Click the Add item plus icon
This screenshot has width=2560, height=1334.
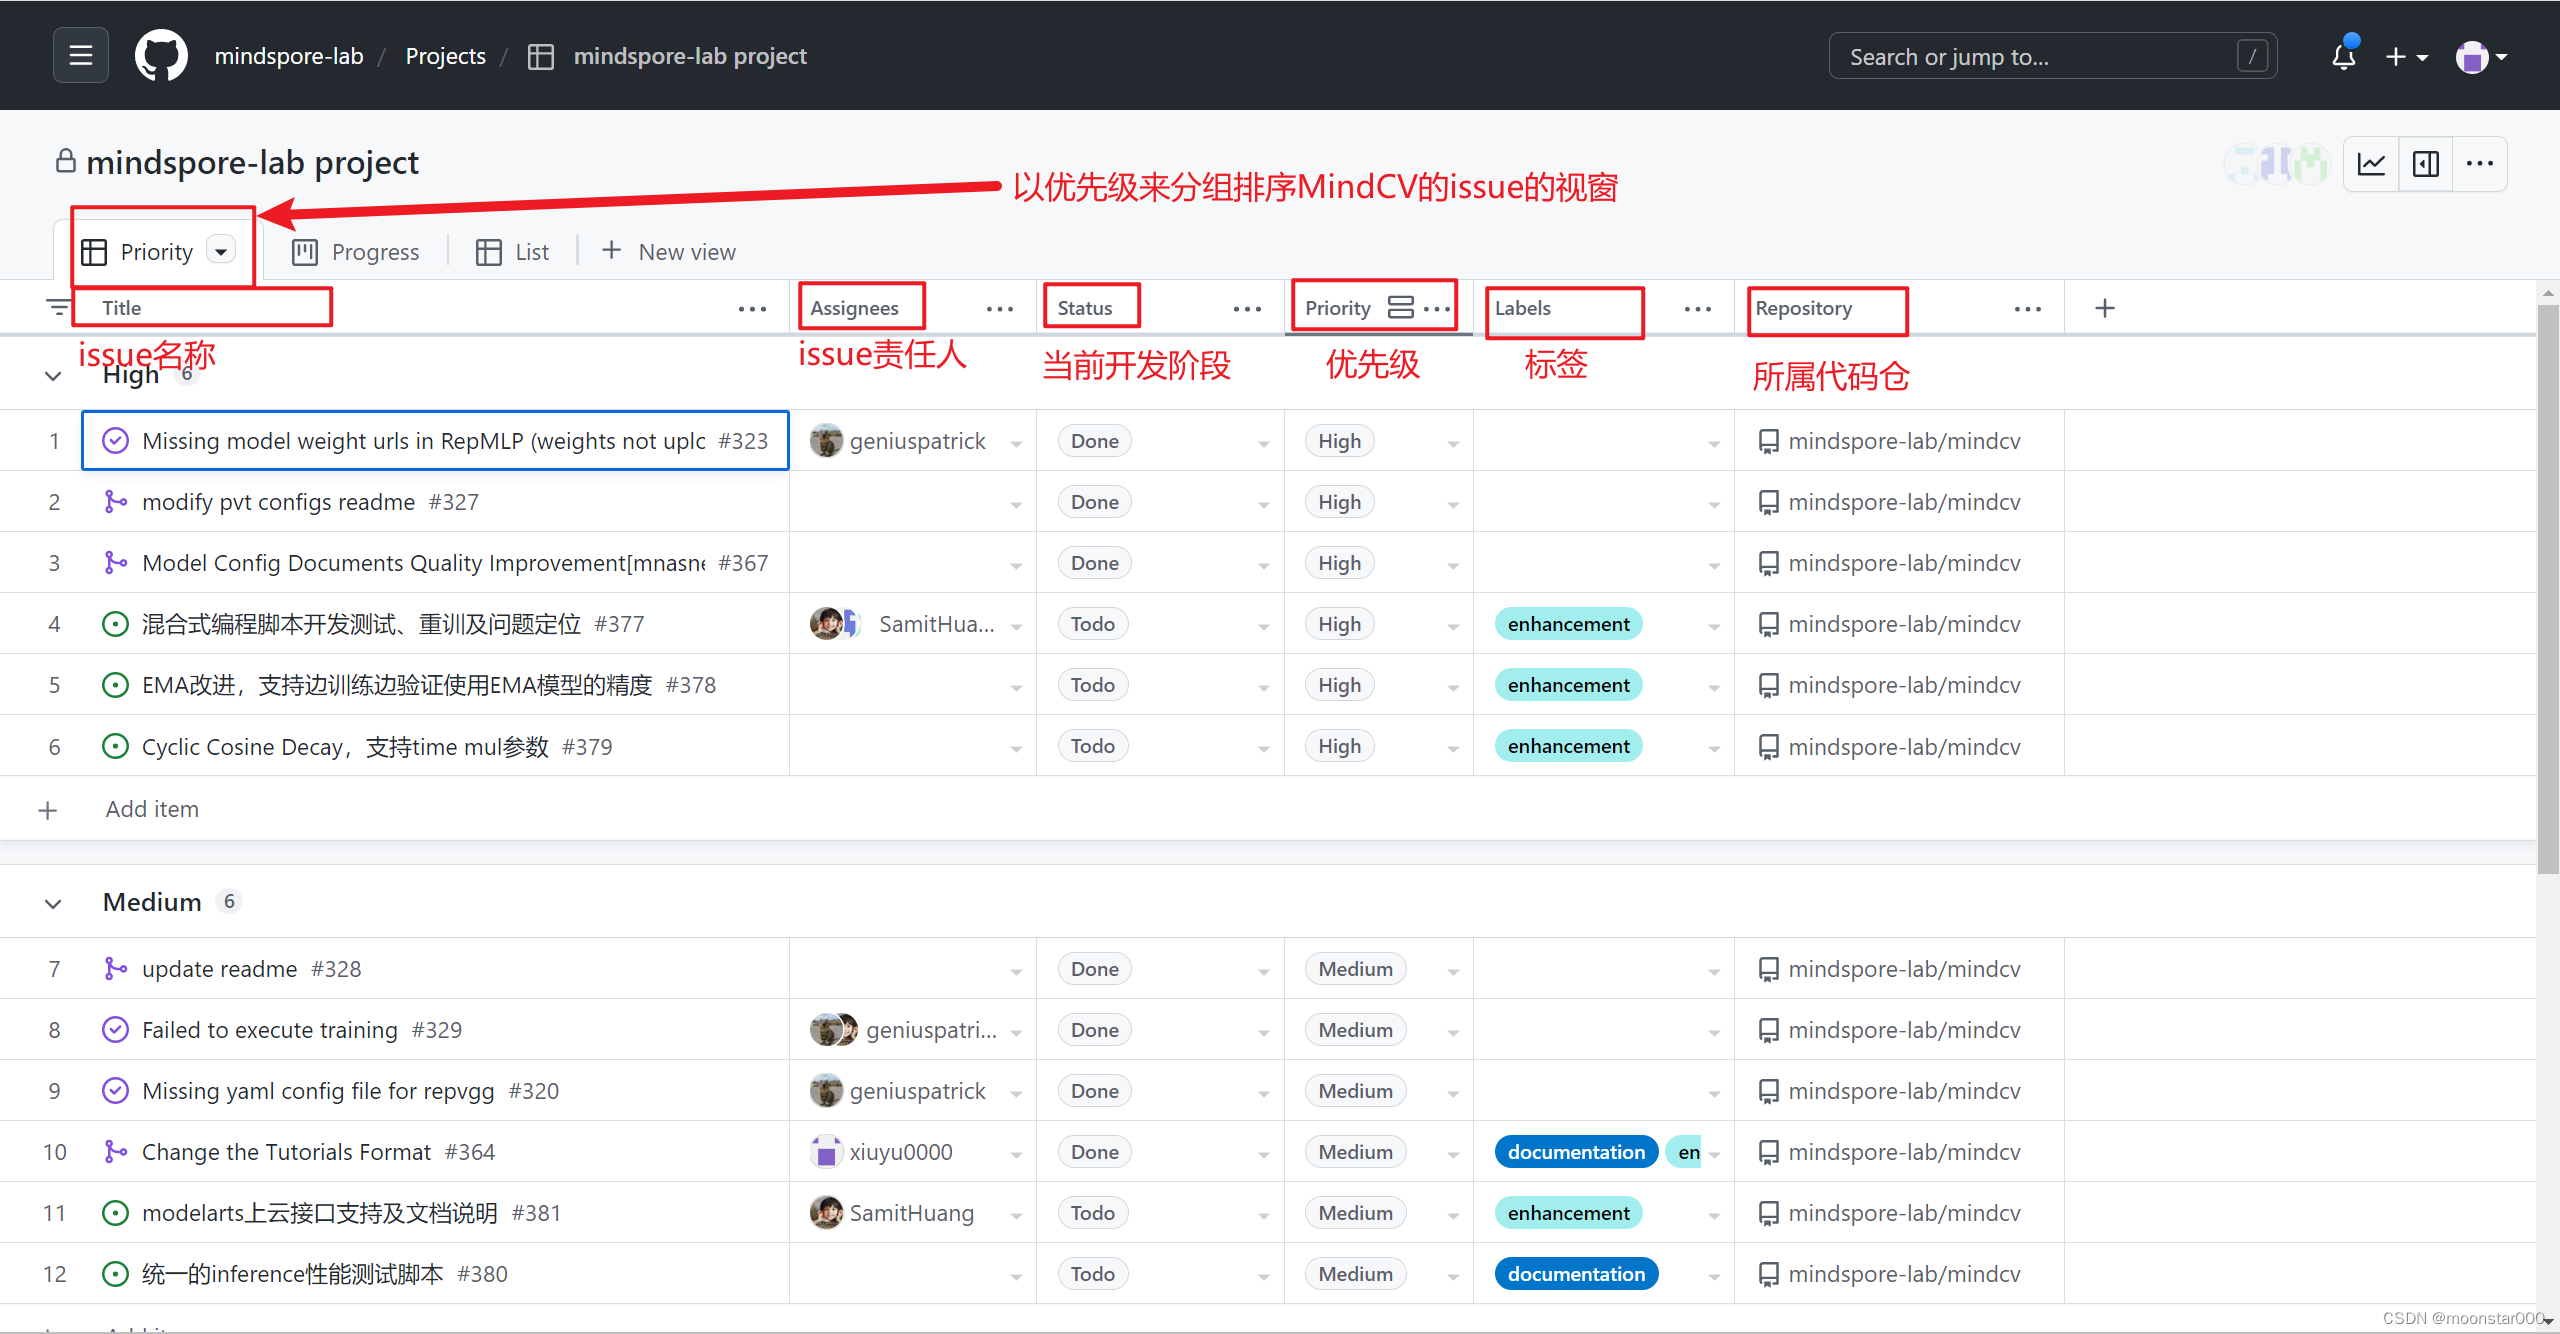(48, 809)
